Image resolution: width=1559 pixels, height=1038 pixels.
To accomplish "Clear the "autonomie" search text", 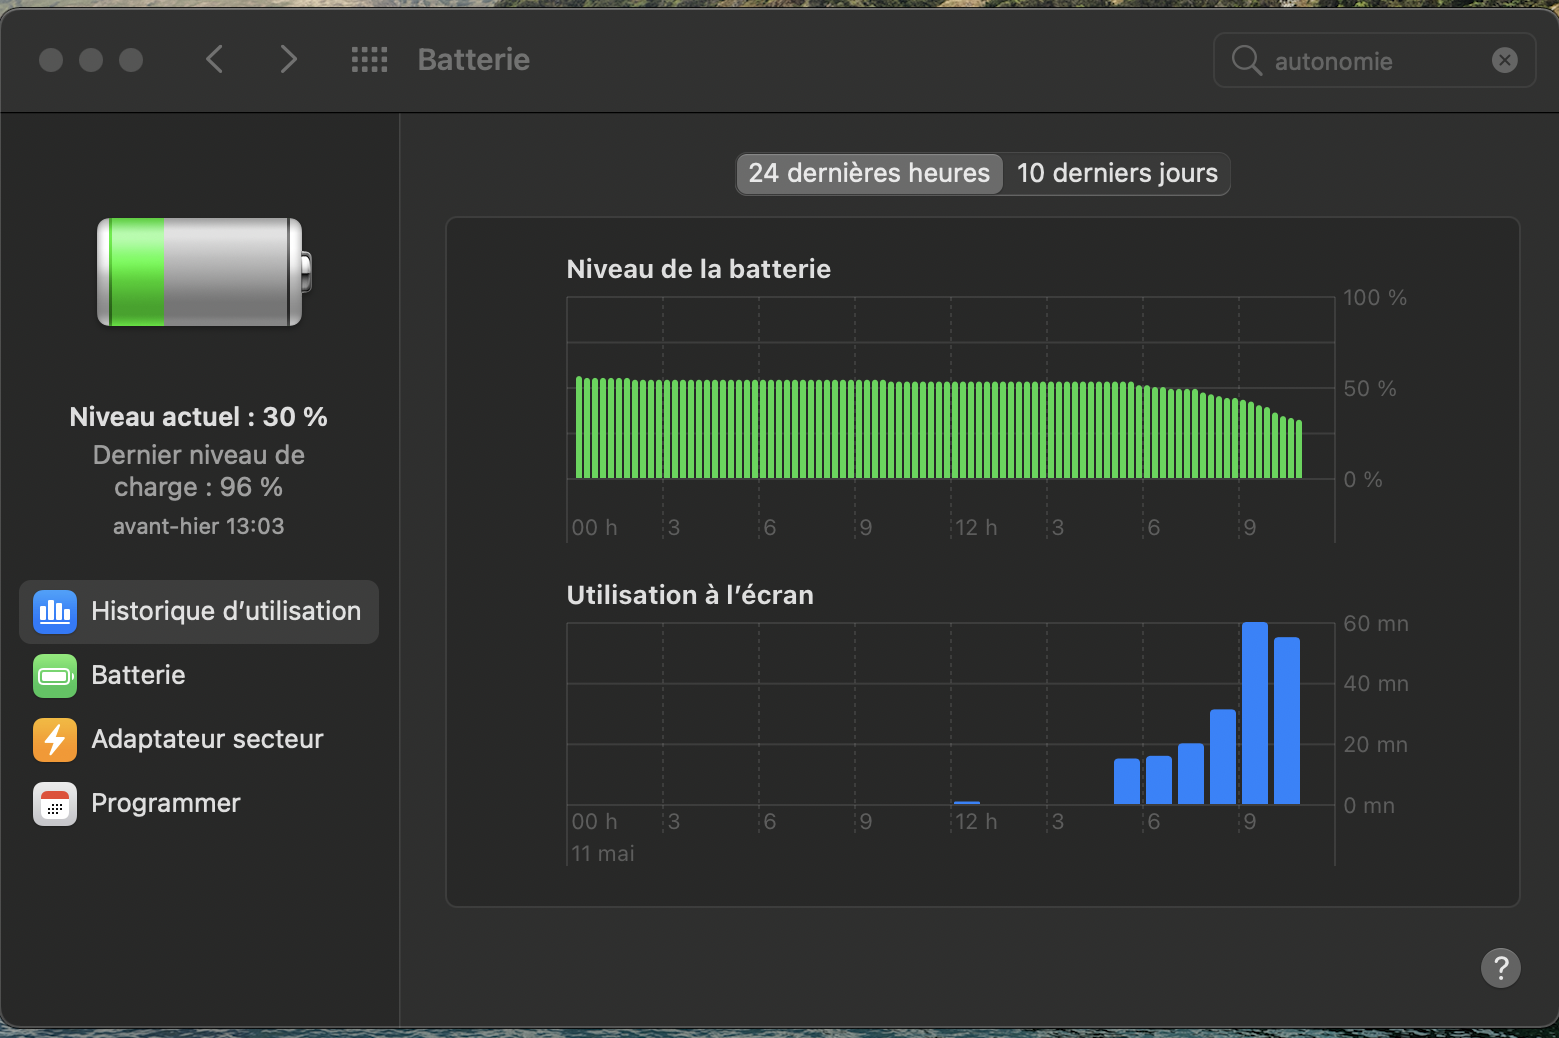I will (1504, 61).
